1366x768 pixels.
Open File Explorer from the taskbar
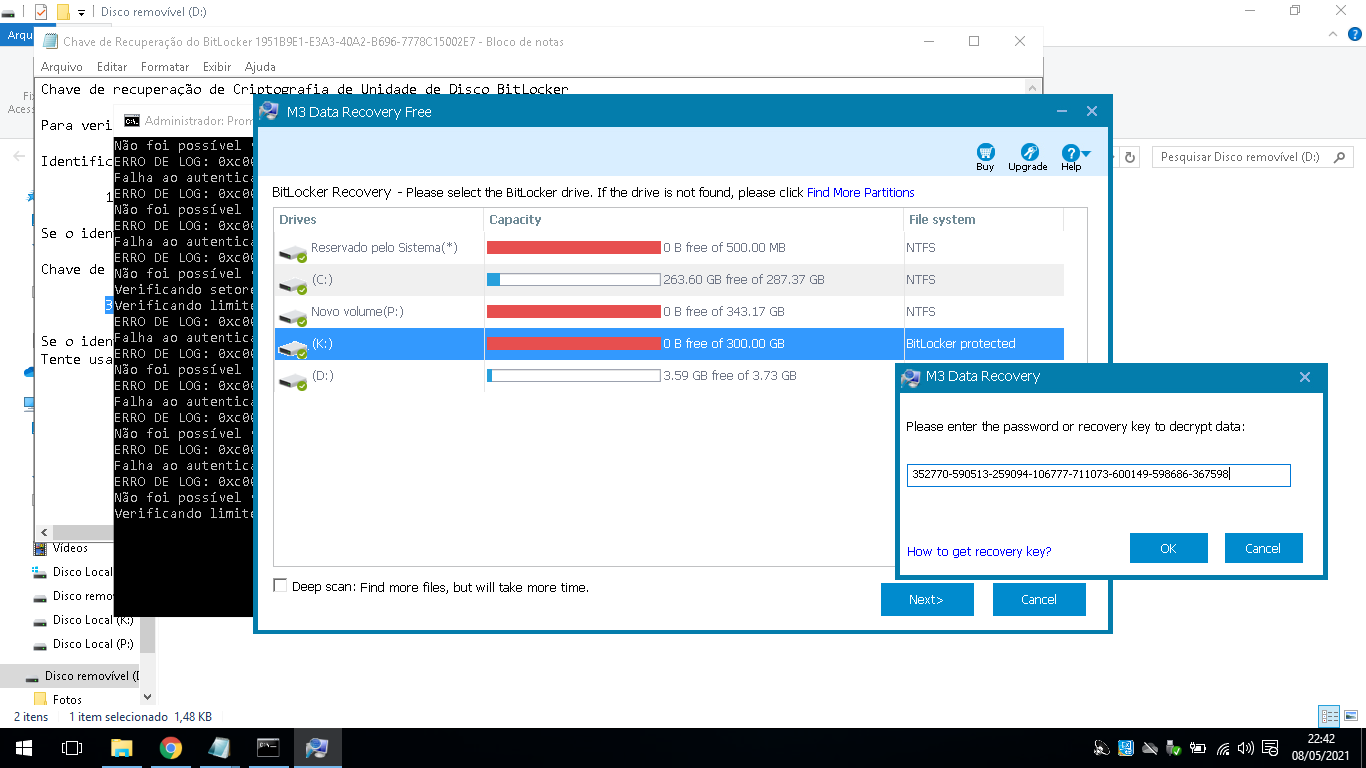tap(121, 748)
